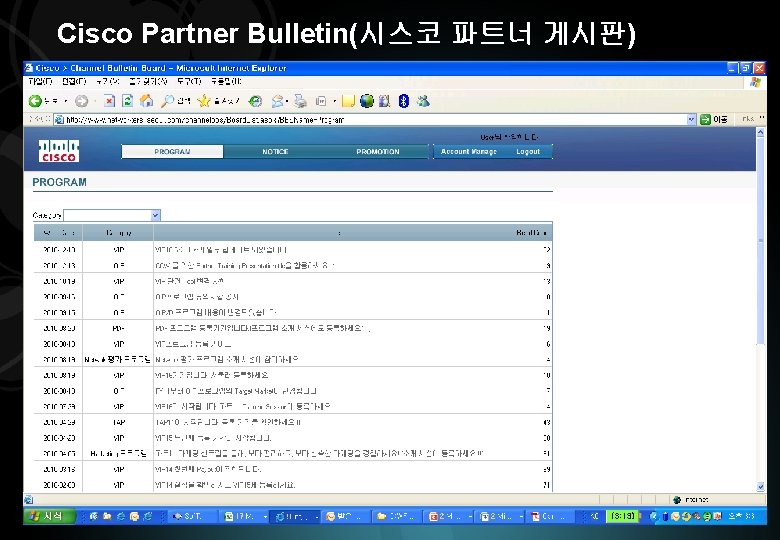Screen dimensions: 780x540
Task: Switch to the PROMOTION tab
Action: tap(378, 152)
